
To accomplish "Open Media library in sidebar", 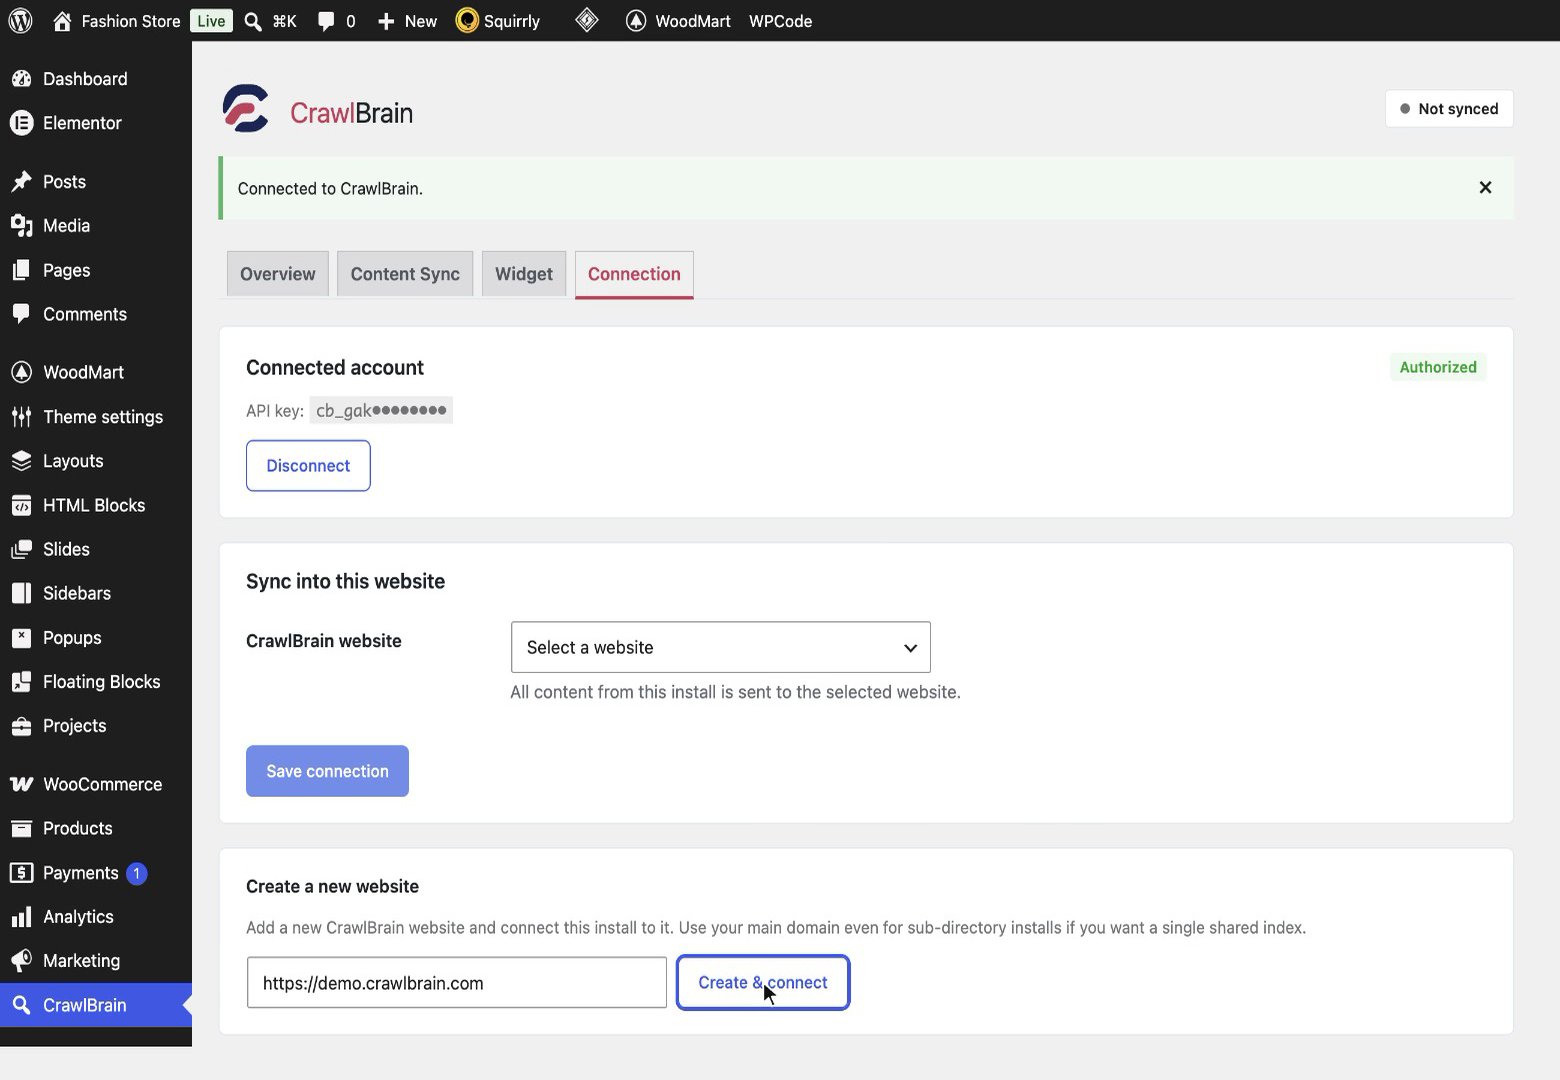I will [x=96, y=226].
